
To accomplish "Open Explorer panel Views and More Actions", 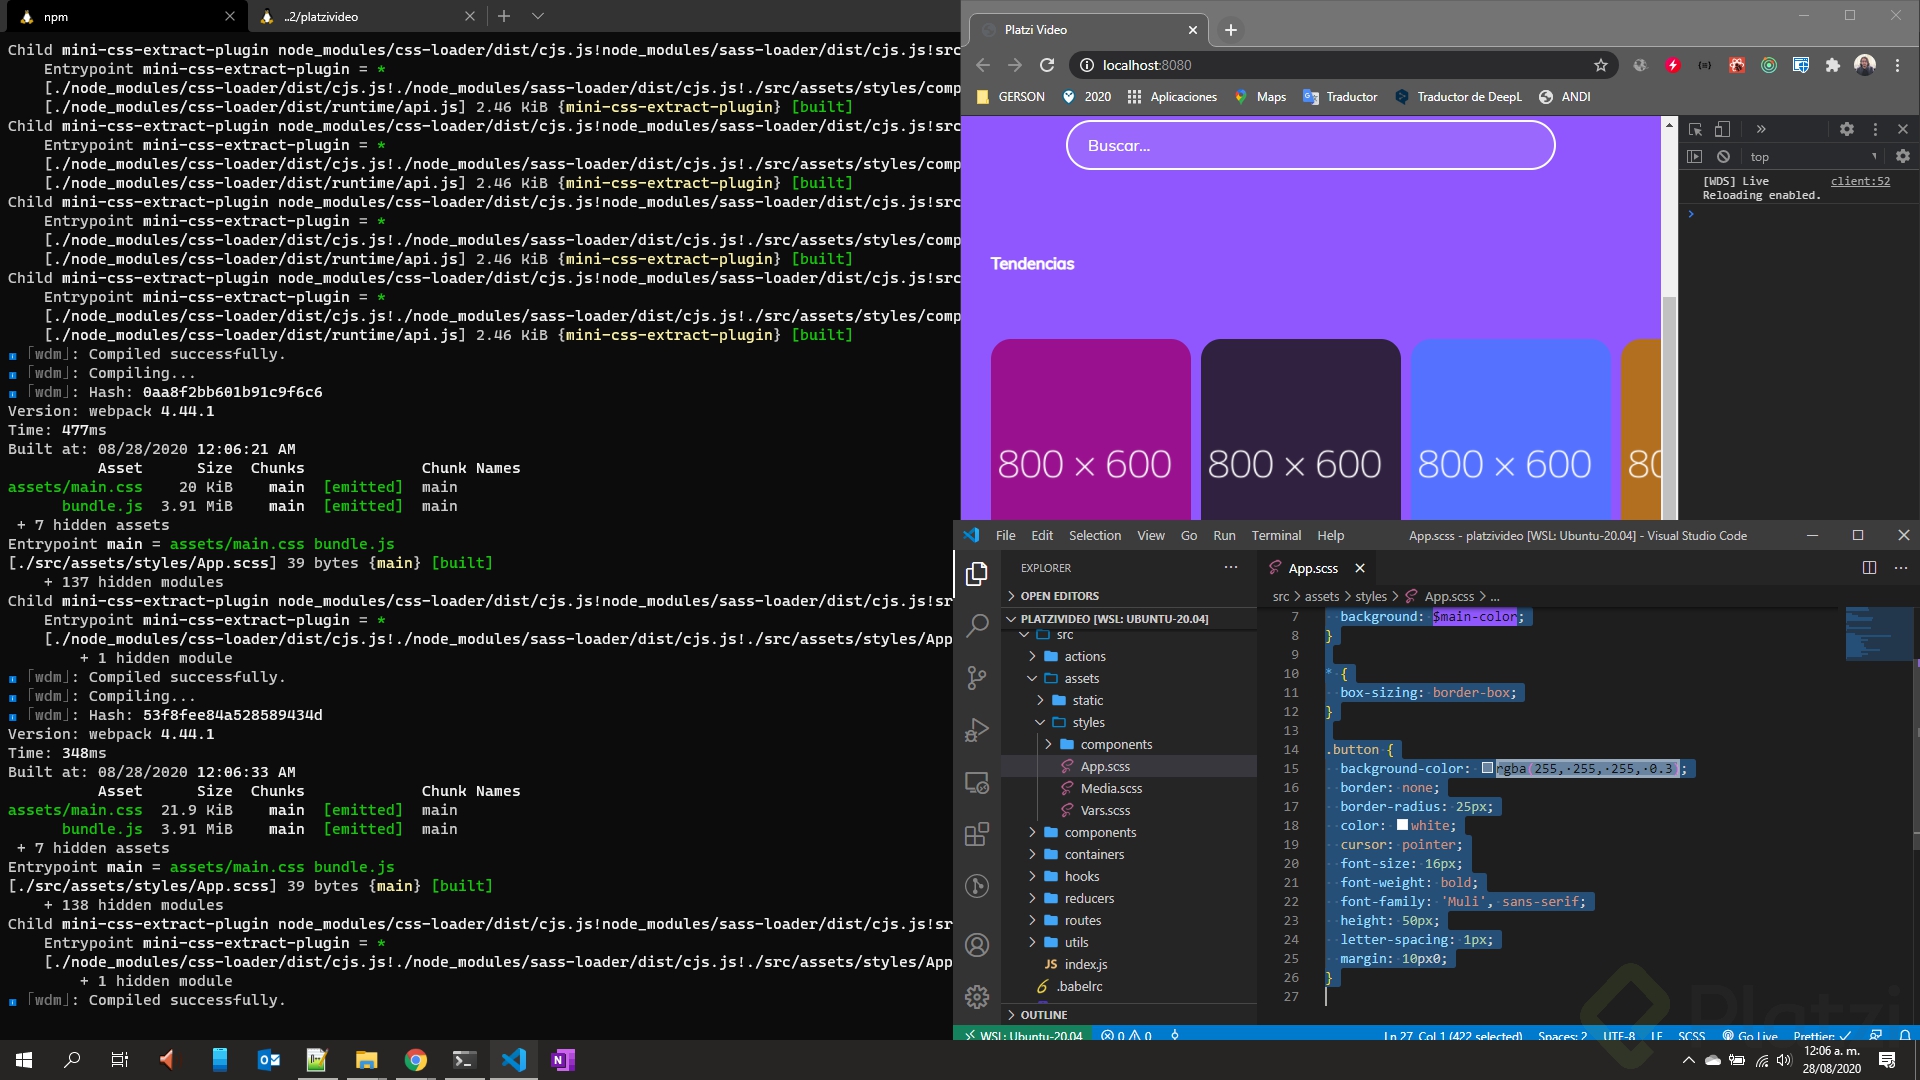I will pos(1230,567).
